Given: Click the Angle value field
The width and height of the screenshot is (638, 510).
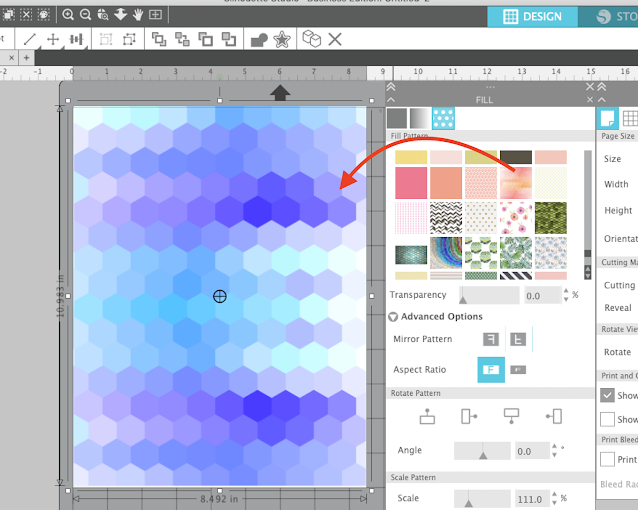Looking at the screenshot, I should (x=532, y=451).
